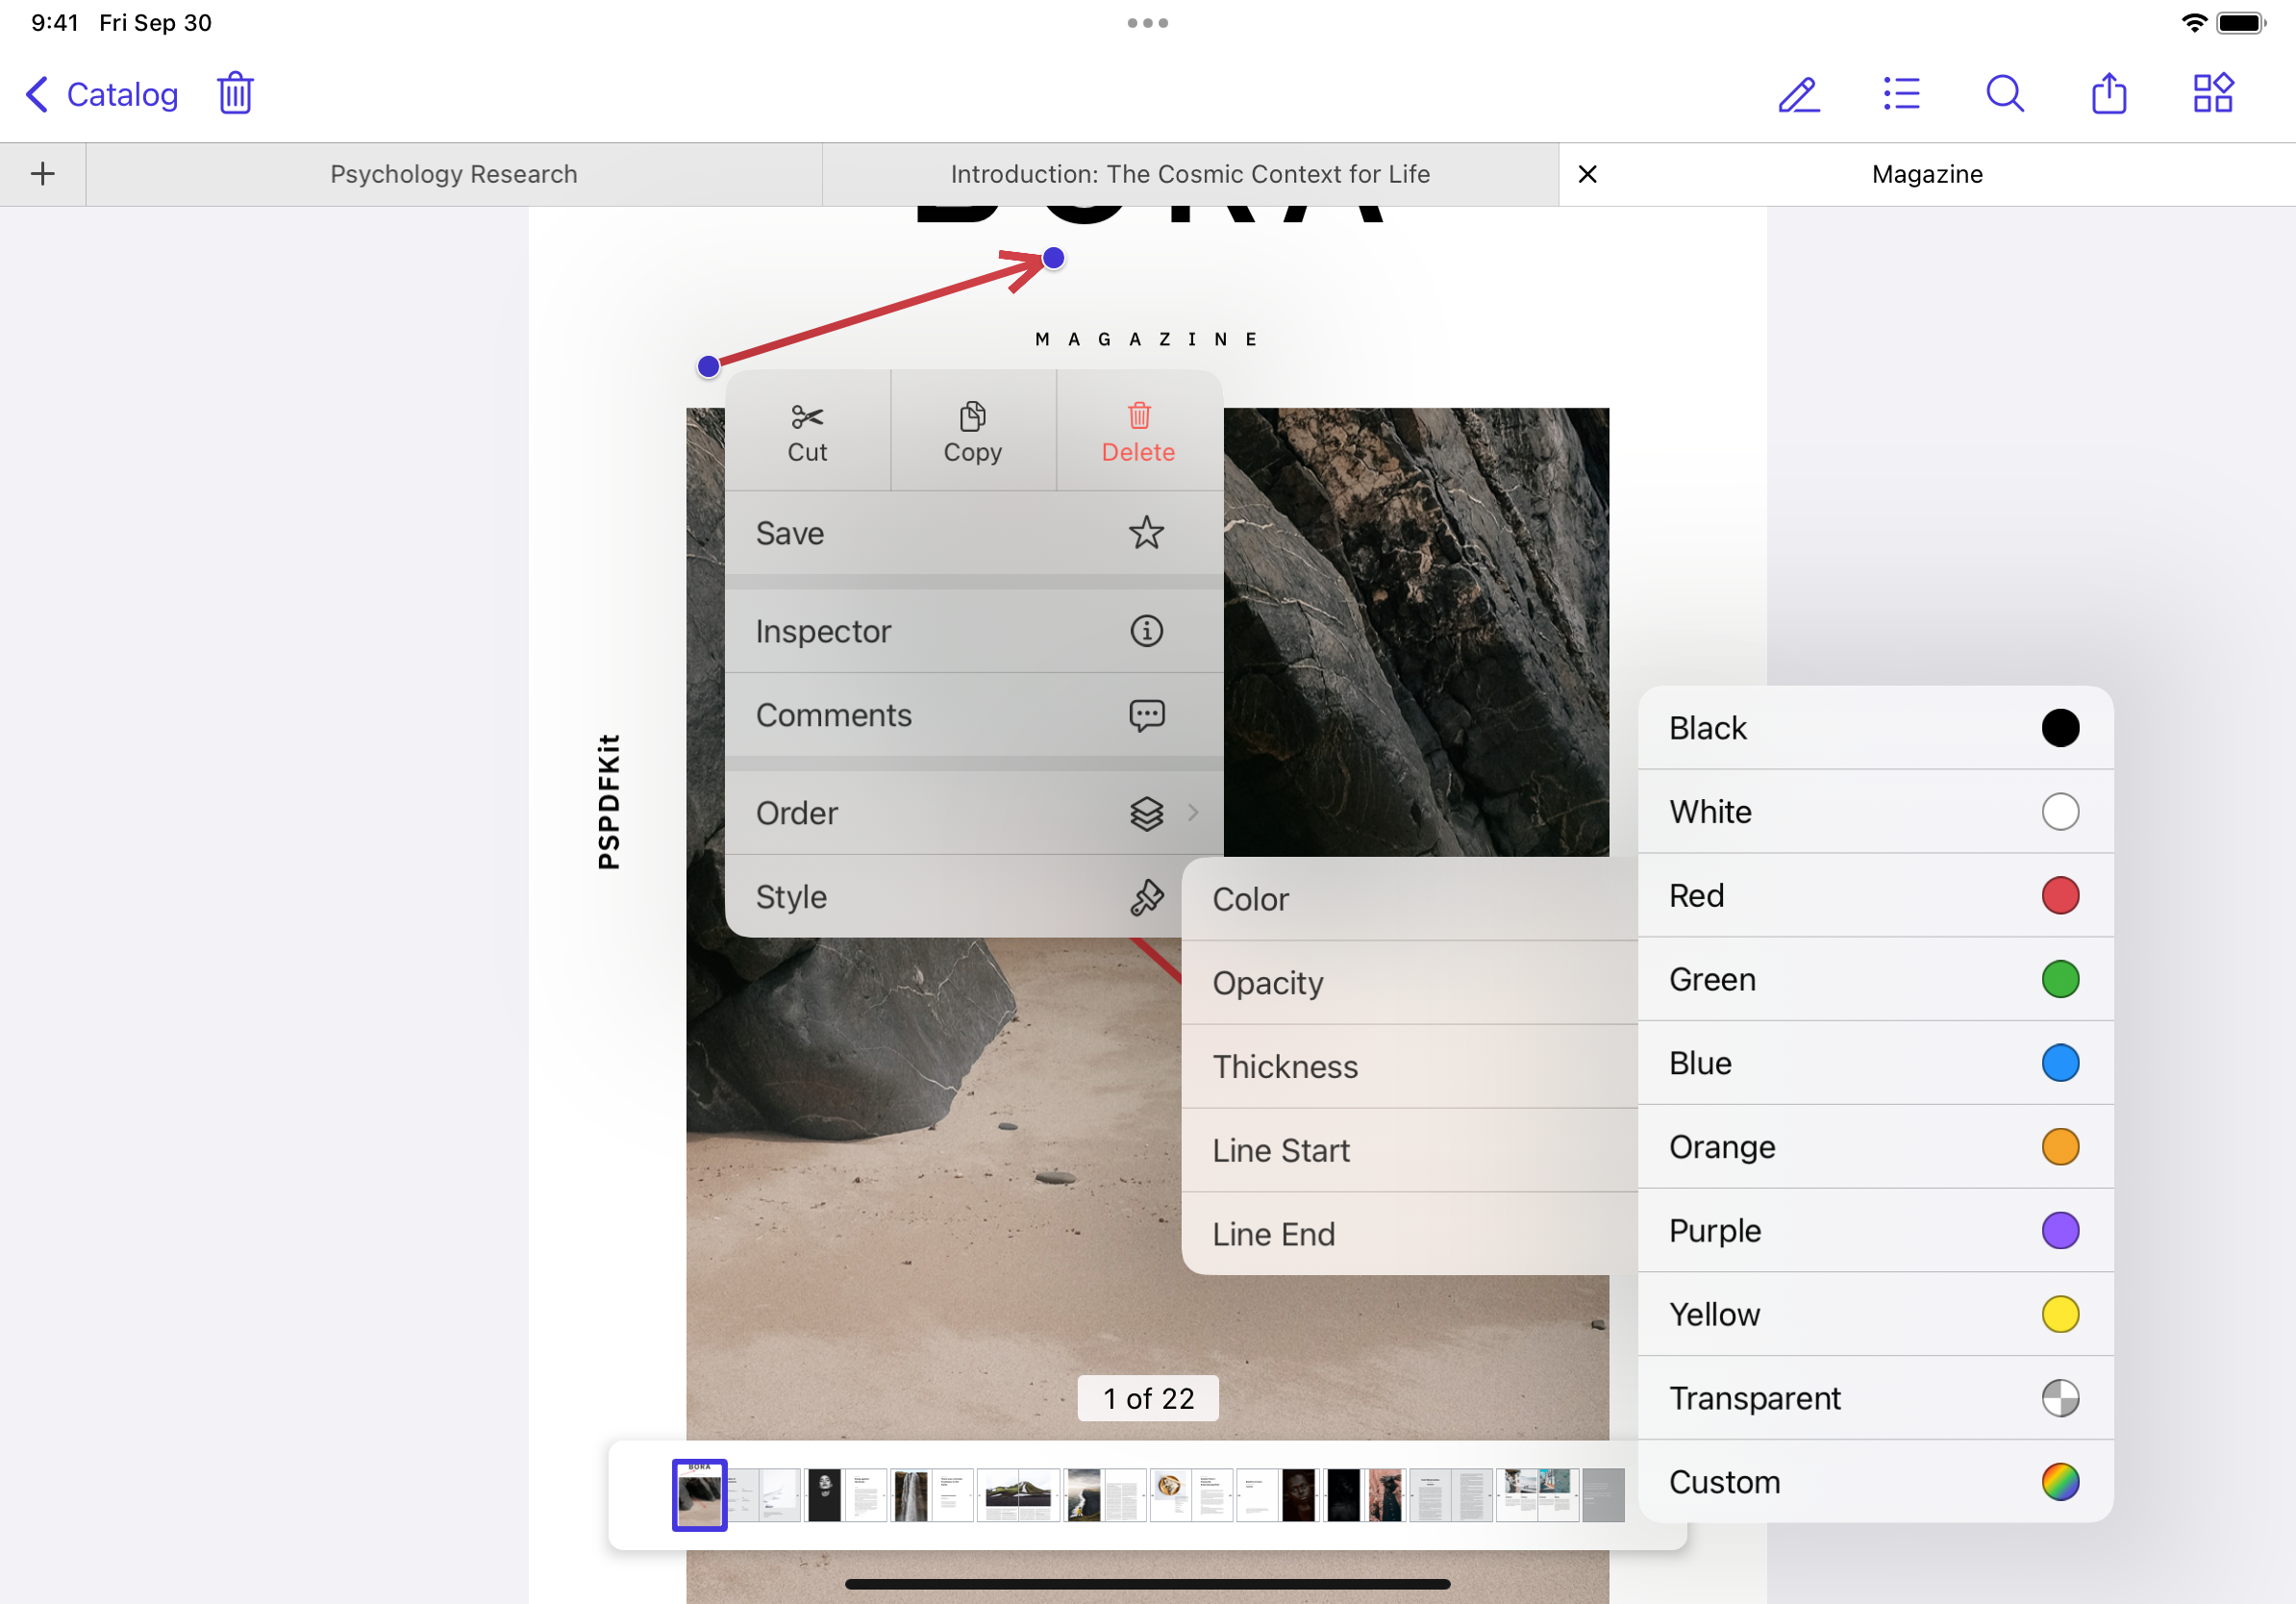
Task: Close the Magazine tab
Action: click(x=1588, y=173)
